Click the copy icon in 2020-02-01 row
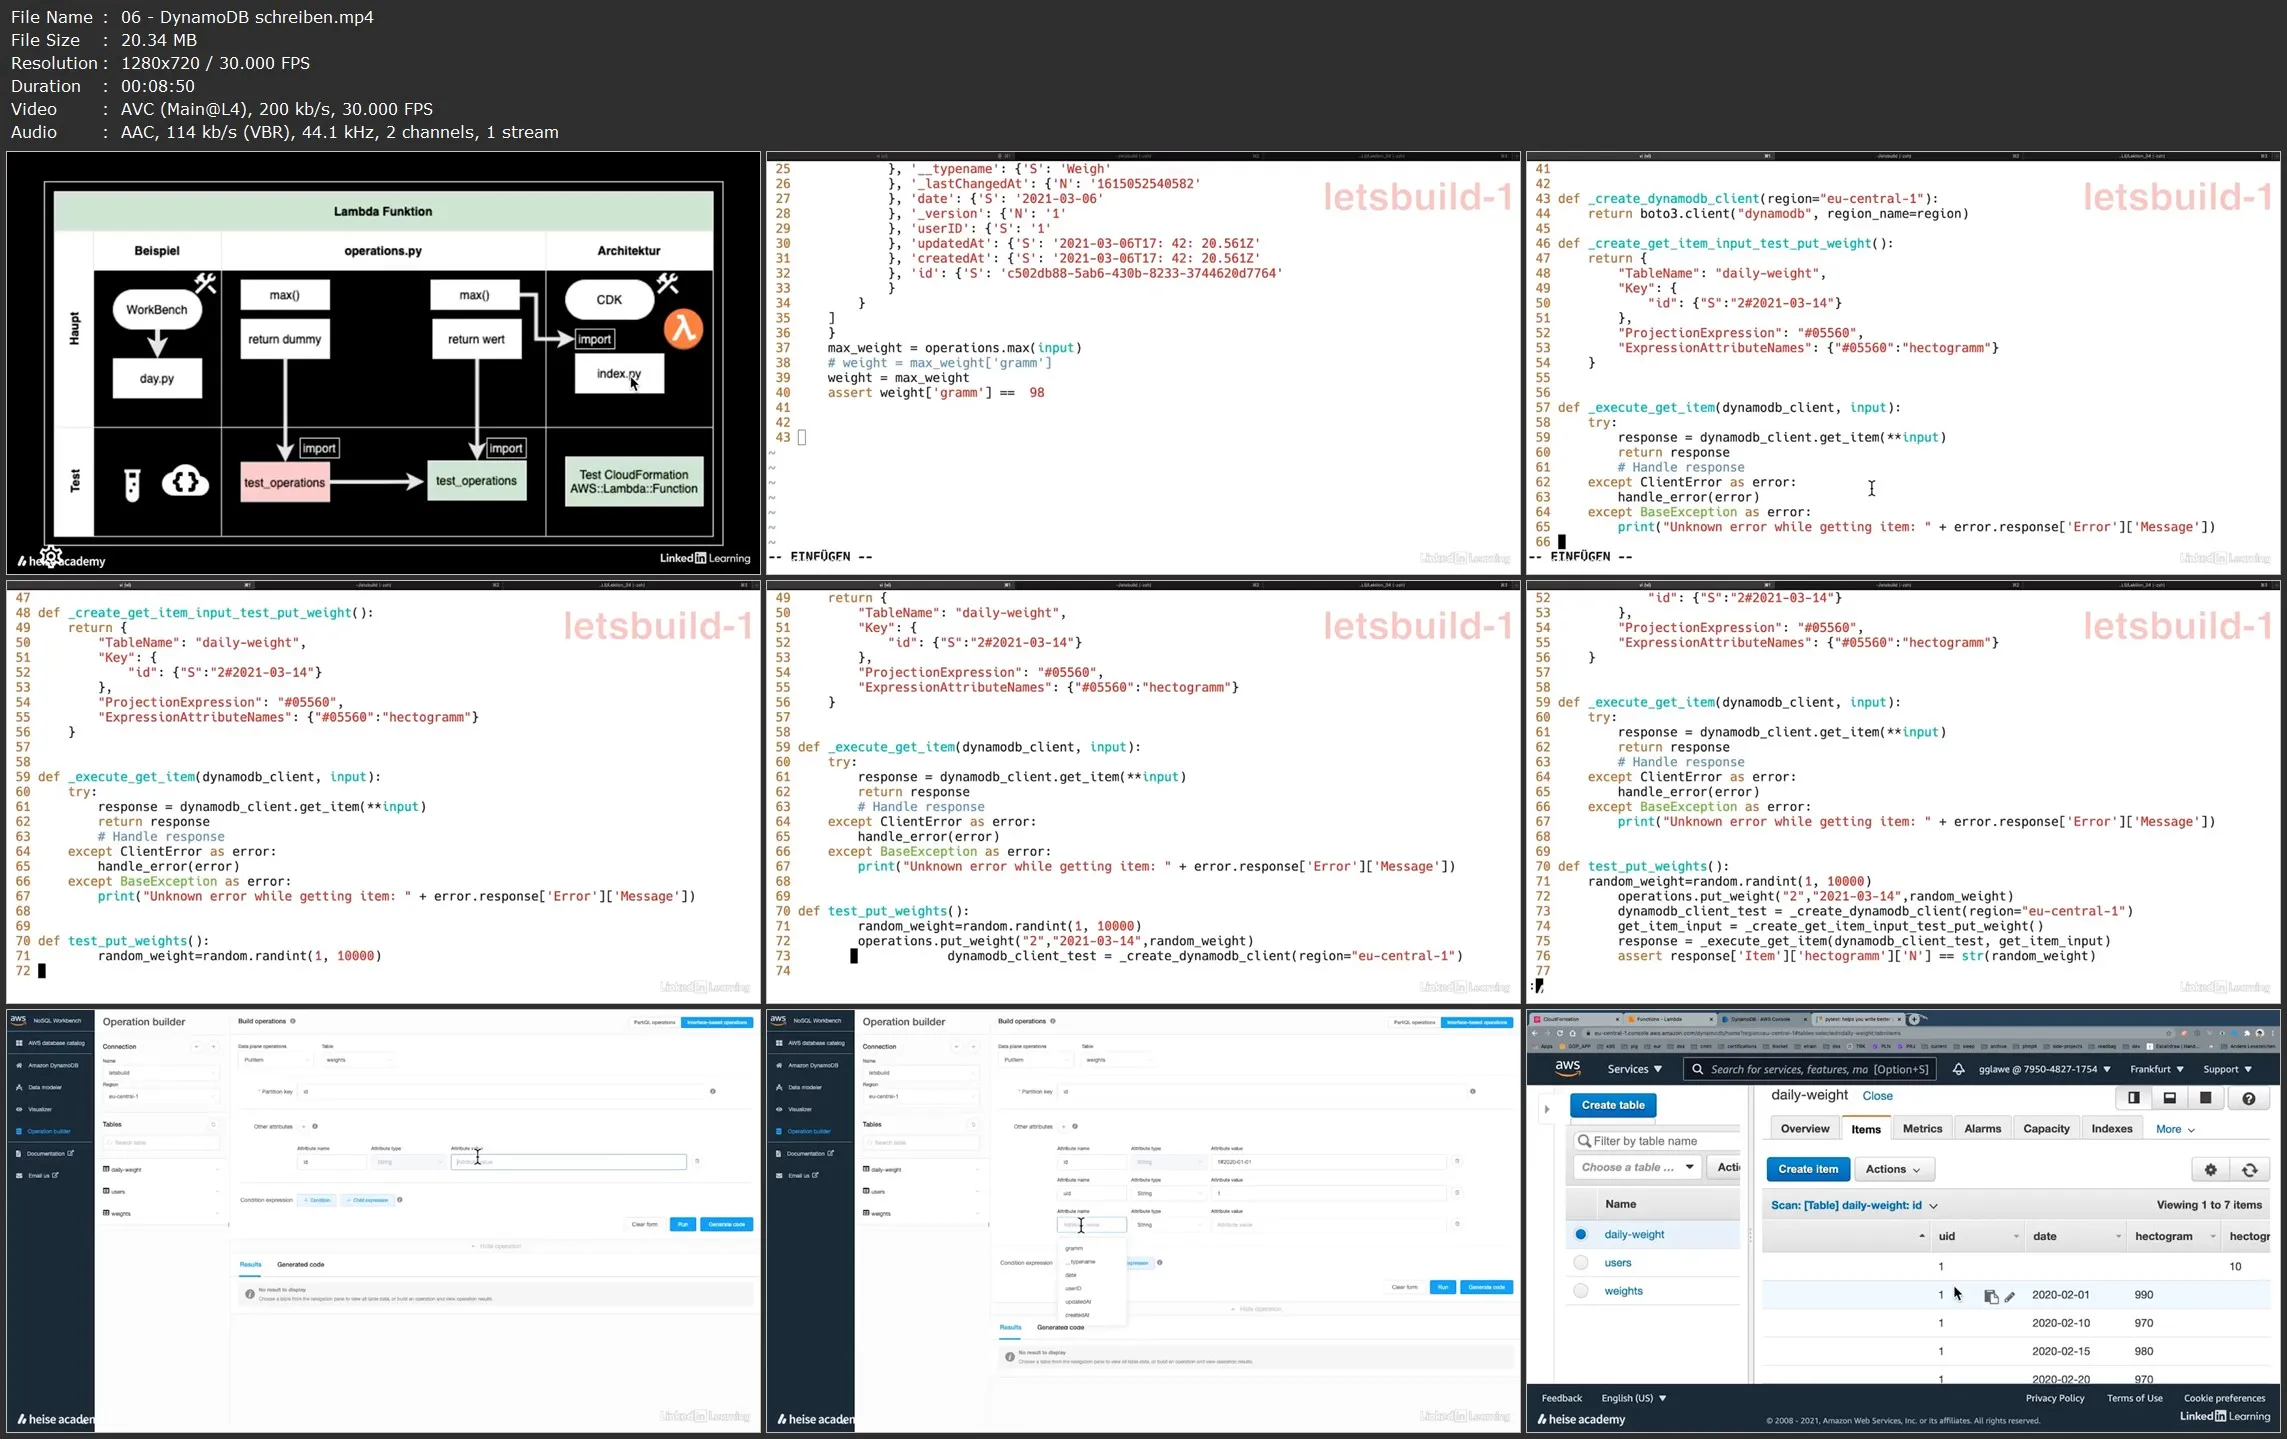This screenshot has height=1439, width=2287. [1990, 1296]
